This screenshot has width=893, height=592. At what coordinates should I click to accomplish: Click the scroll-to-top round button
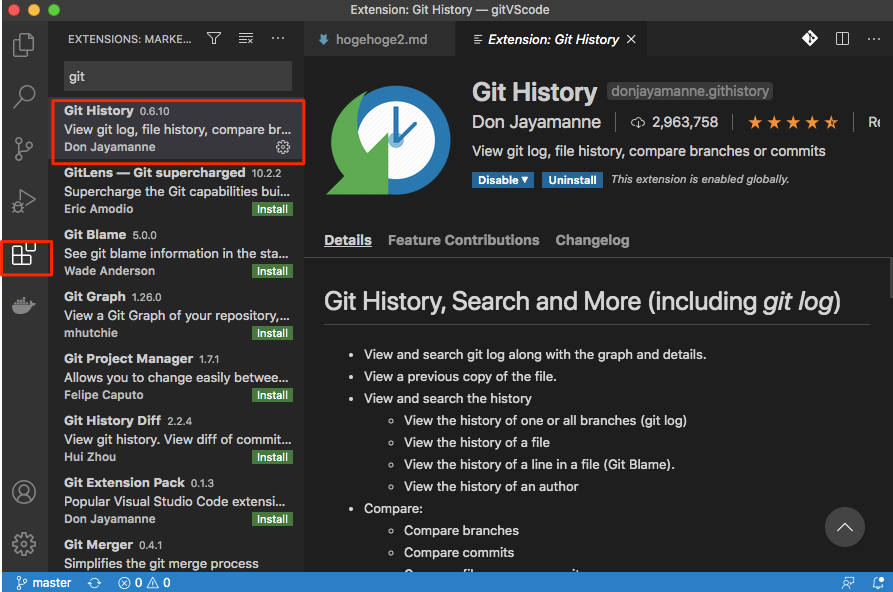pyautogui.click(x=845, y=527)
